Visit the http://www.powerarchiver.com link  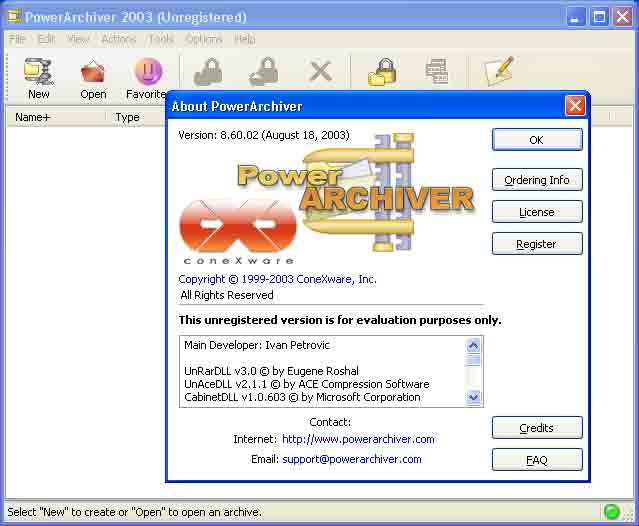click(x=358, y=439)
